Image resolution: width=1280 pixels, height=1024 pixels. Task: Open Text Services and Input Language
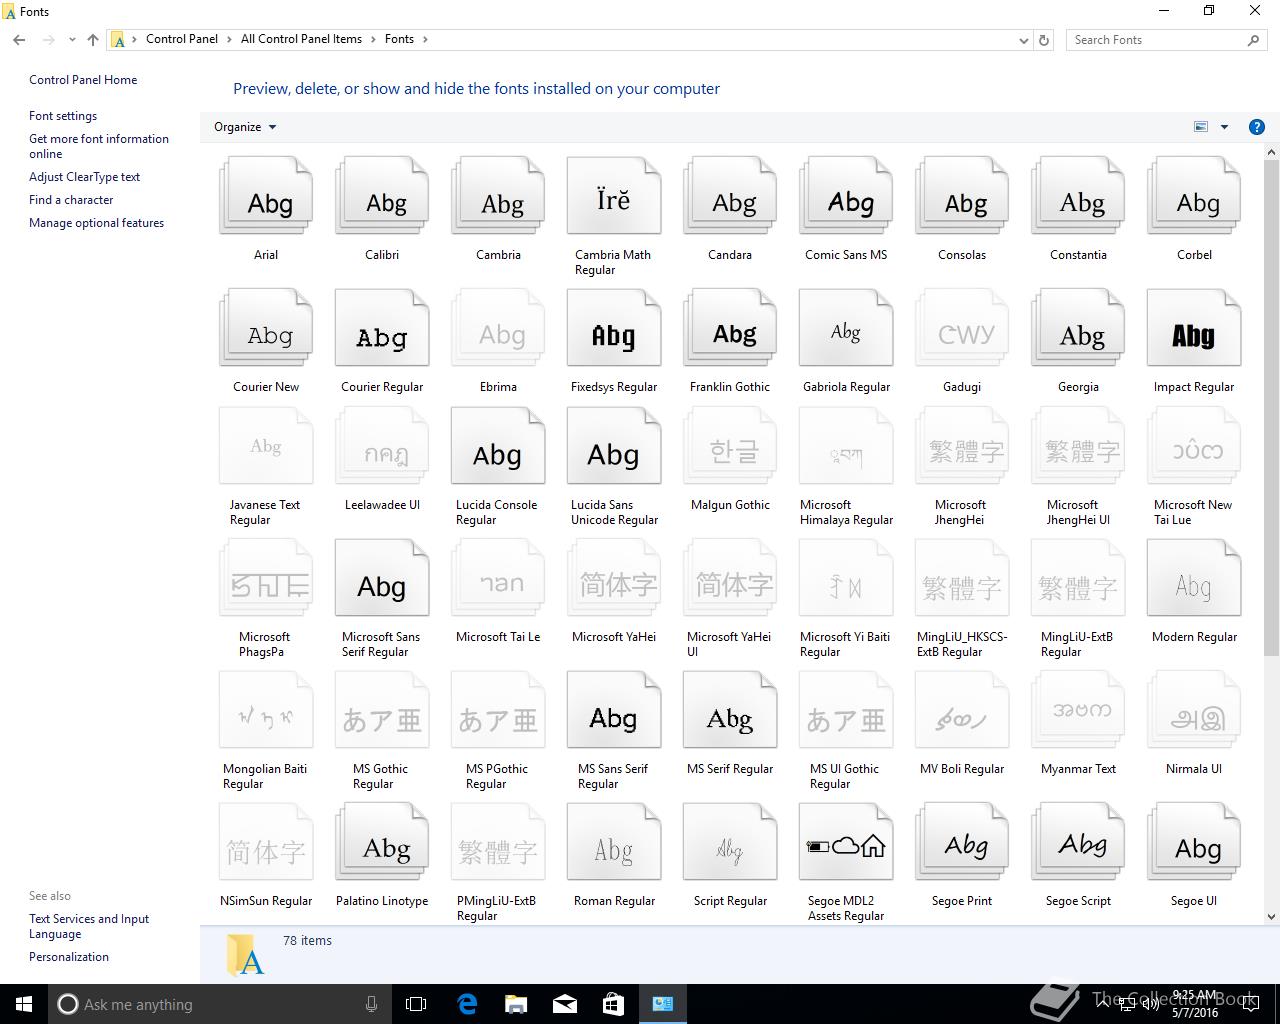click(89, 926)
